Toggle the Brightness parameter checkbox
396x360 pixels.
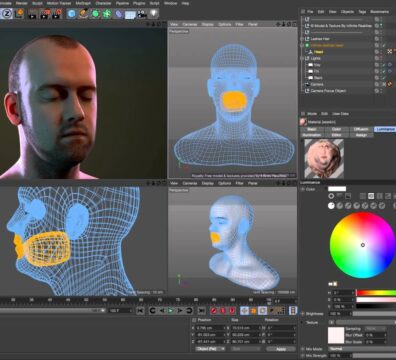coord(303,314)
